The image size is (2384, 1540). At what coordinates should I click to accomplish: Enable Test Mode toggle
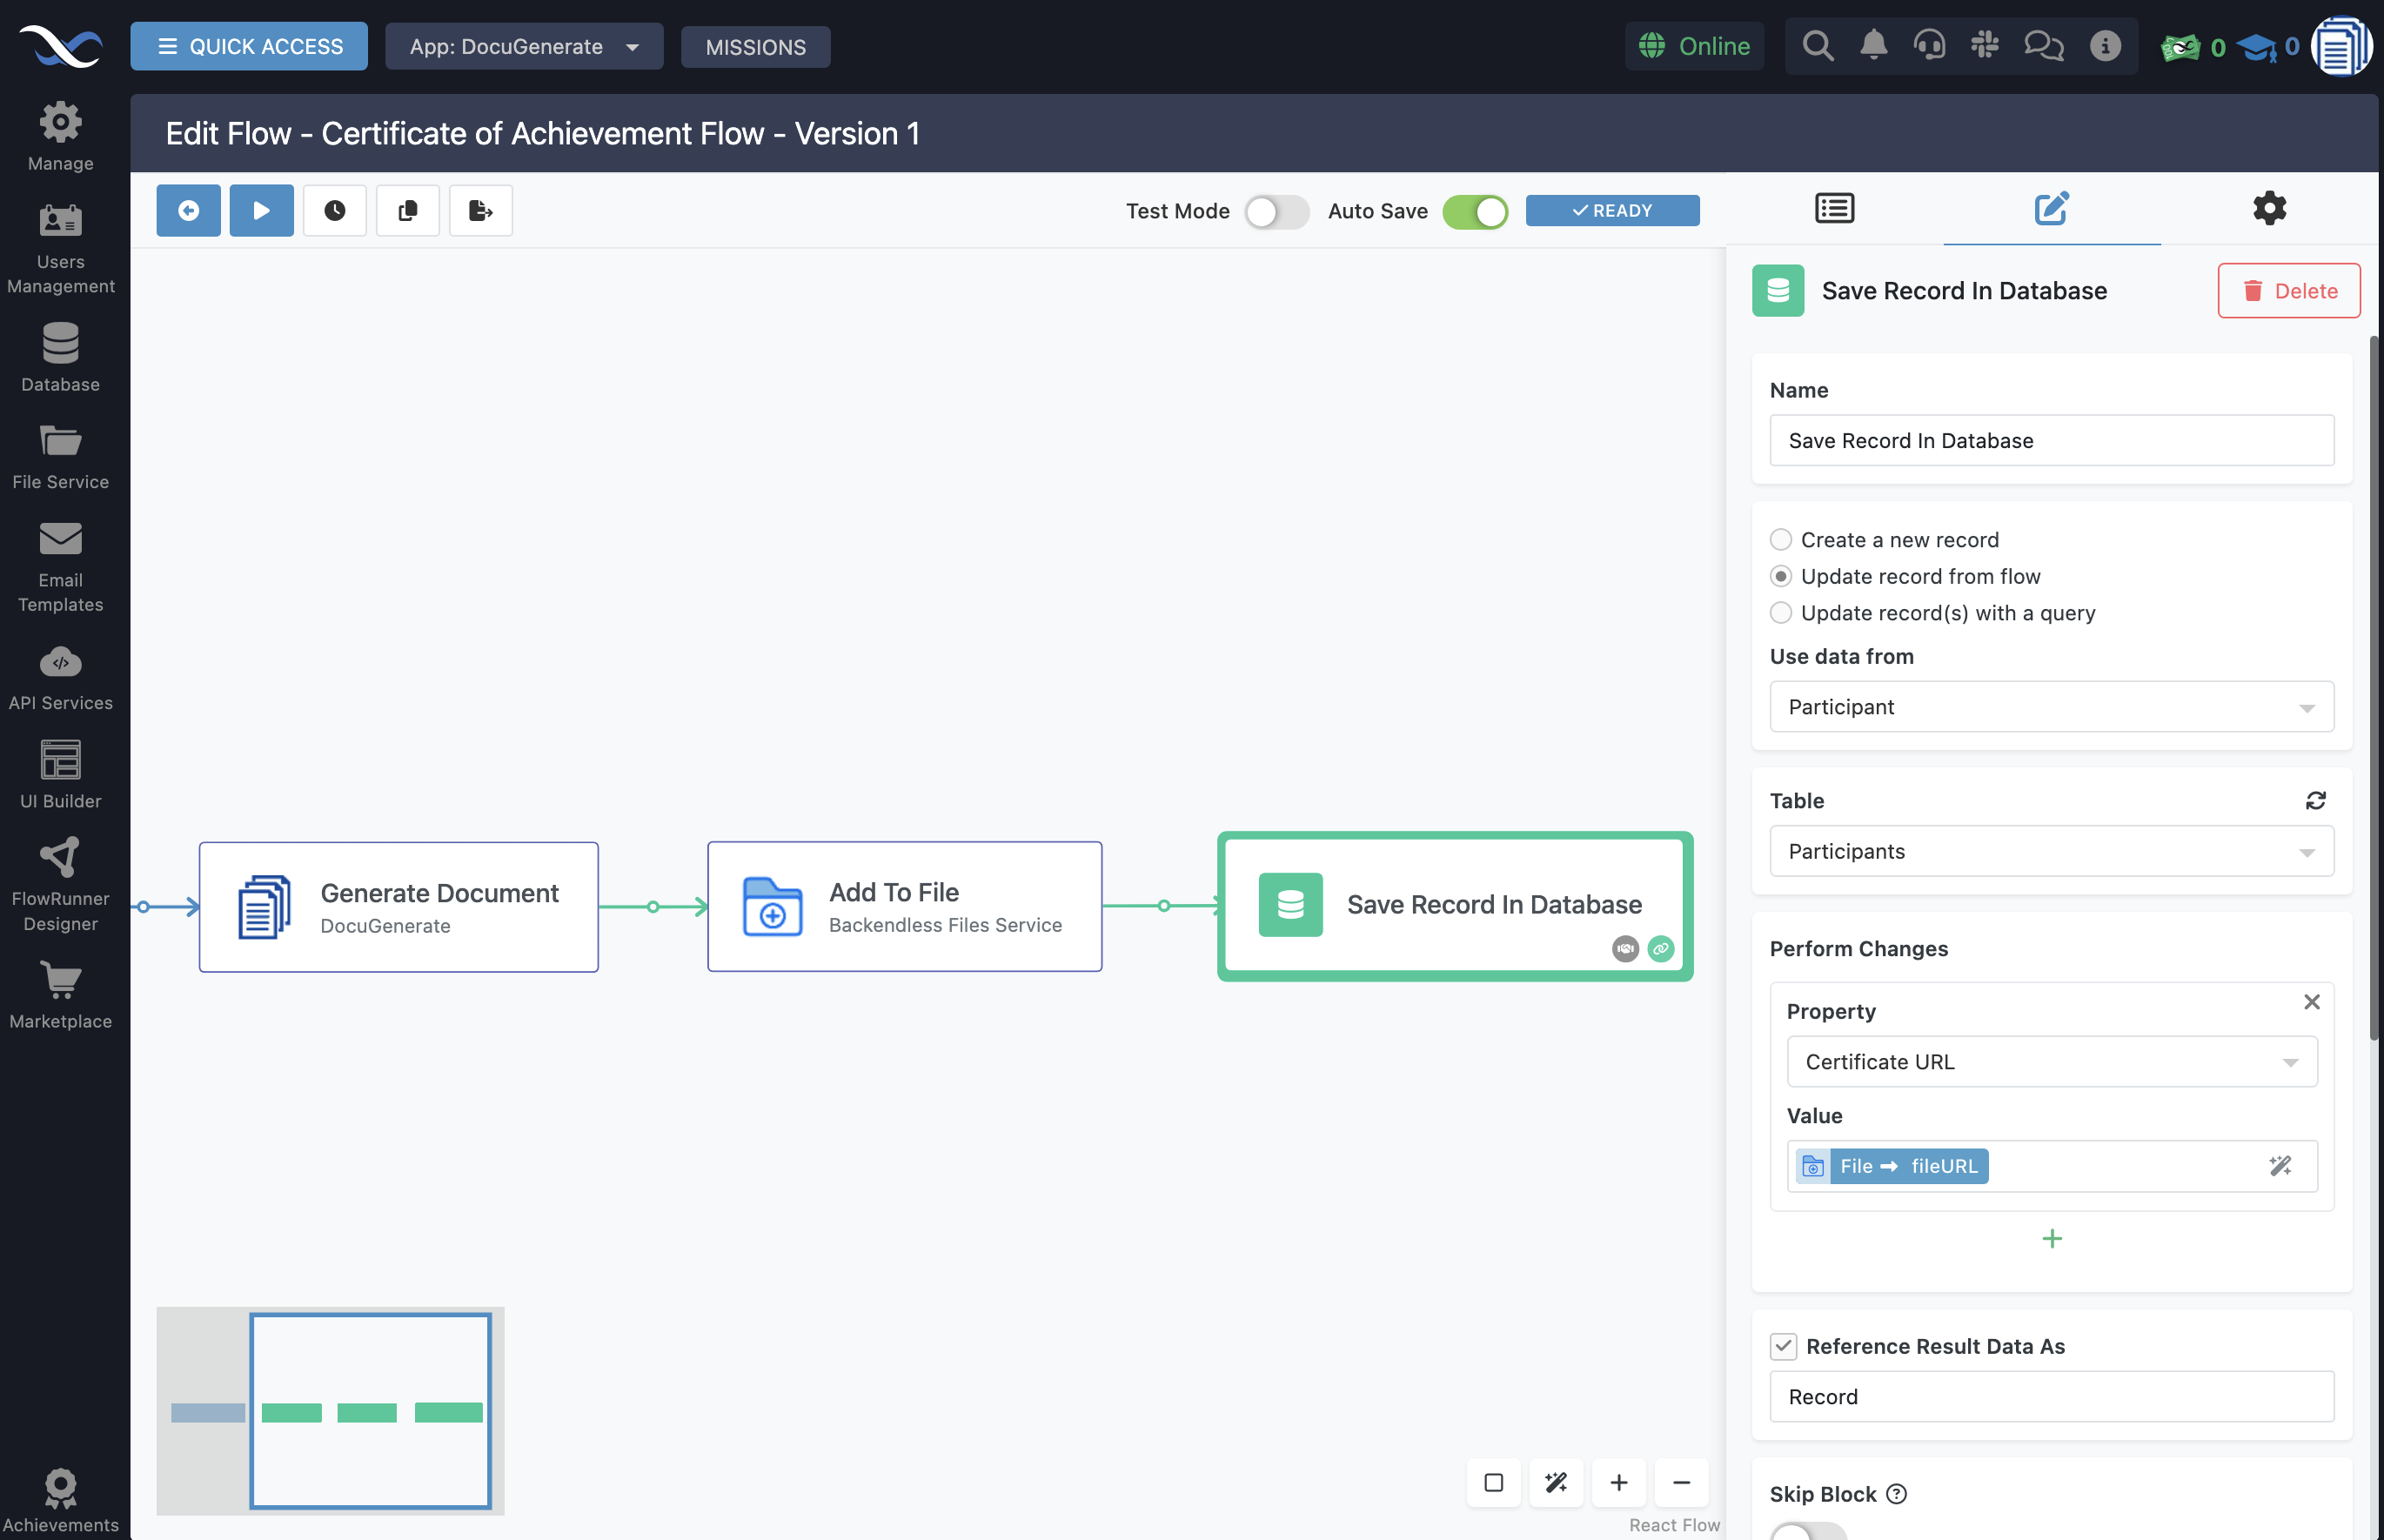point(1276,212)
